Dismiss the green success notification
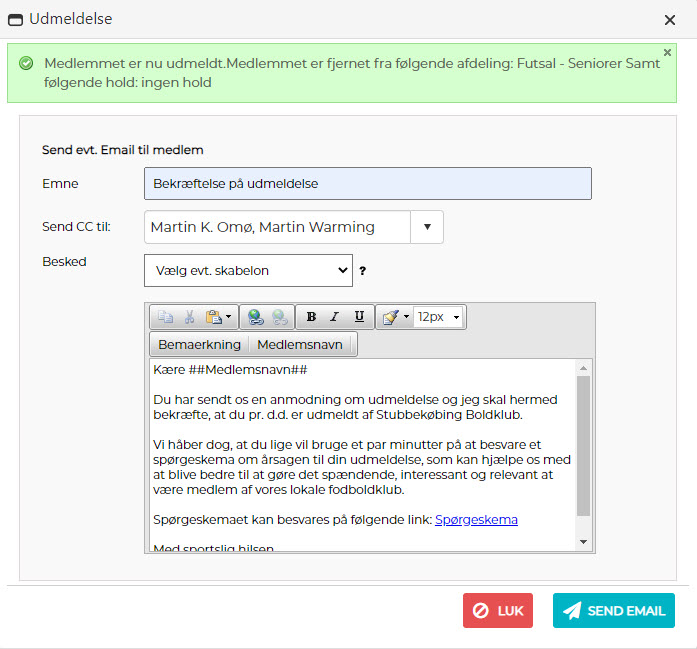The width and height of the screenshot is (697, 649). pyautogui.click(x=667, y=52)
